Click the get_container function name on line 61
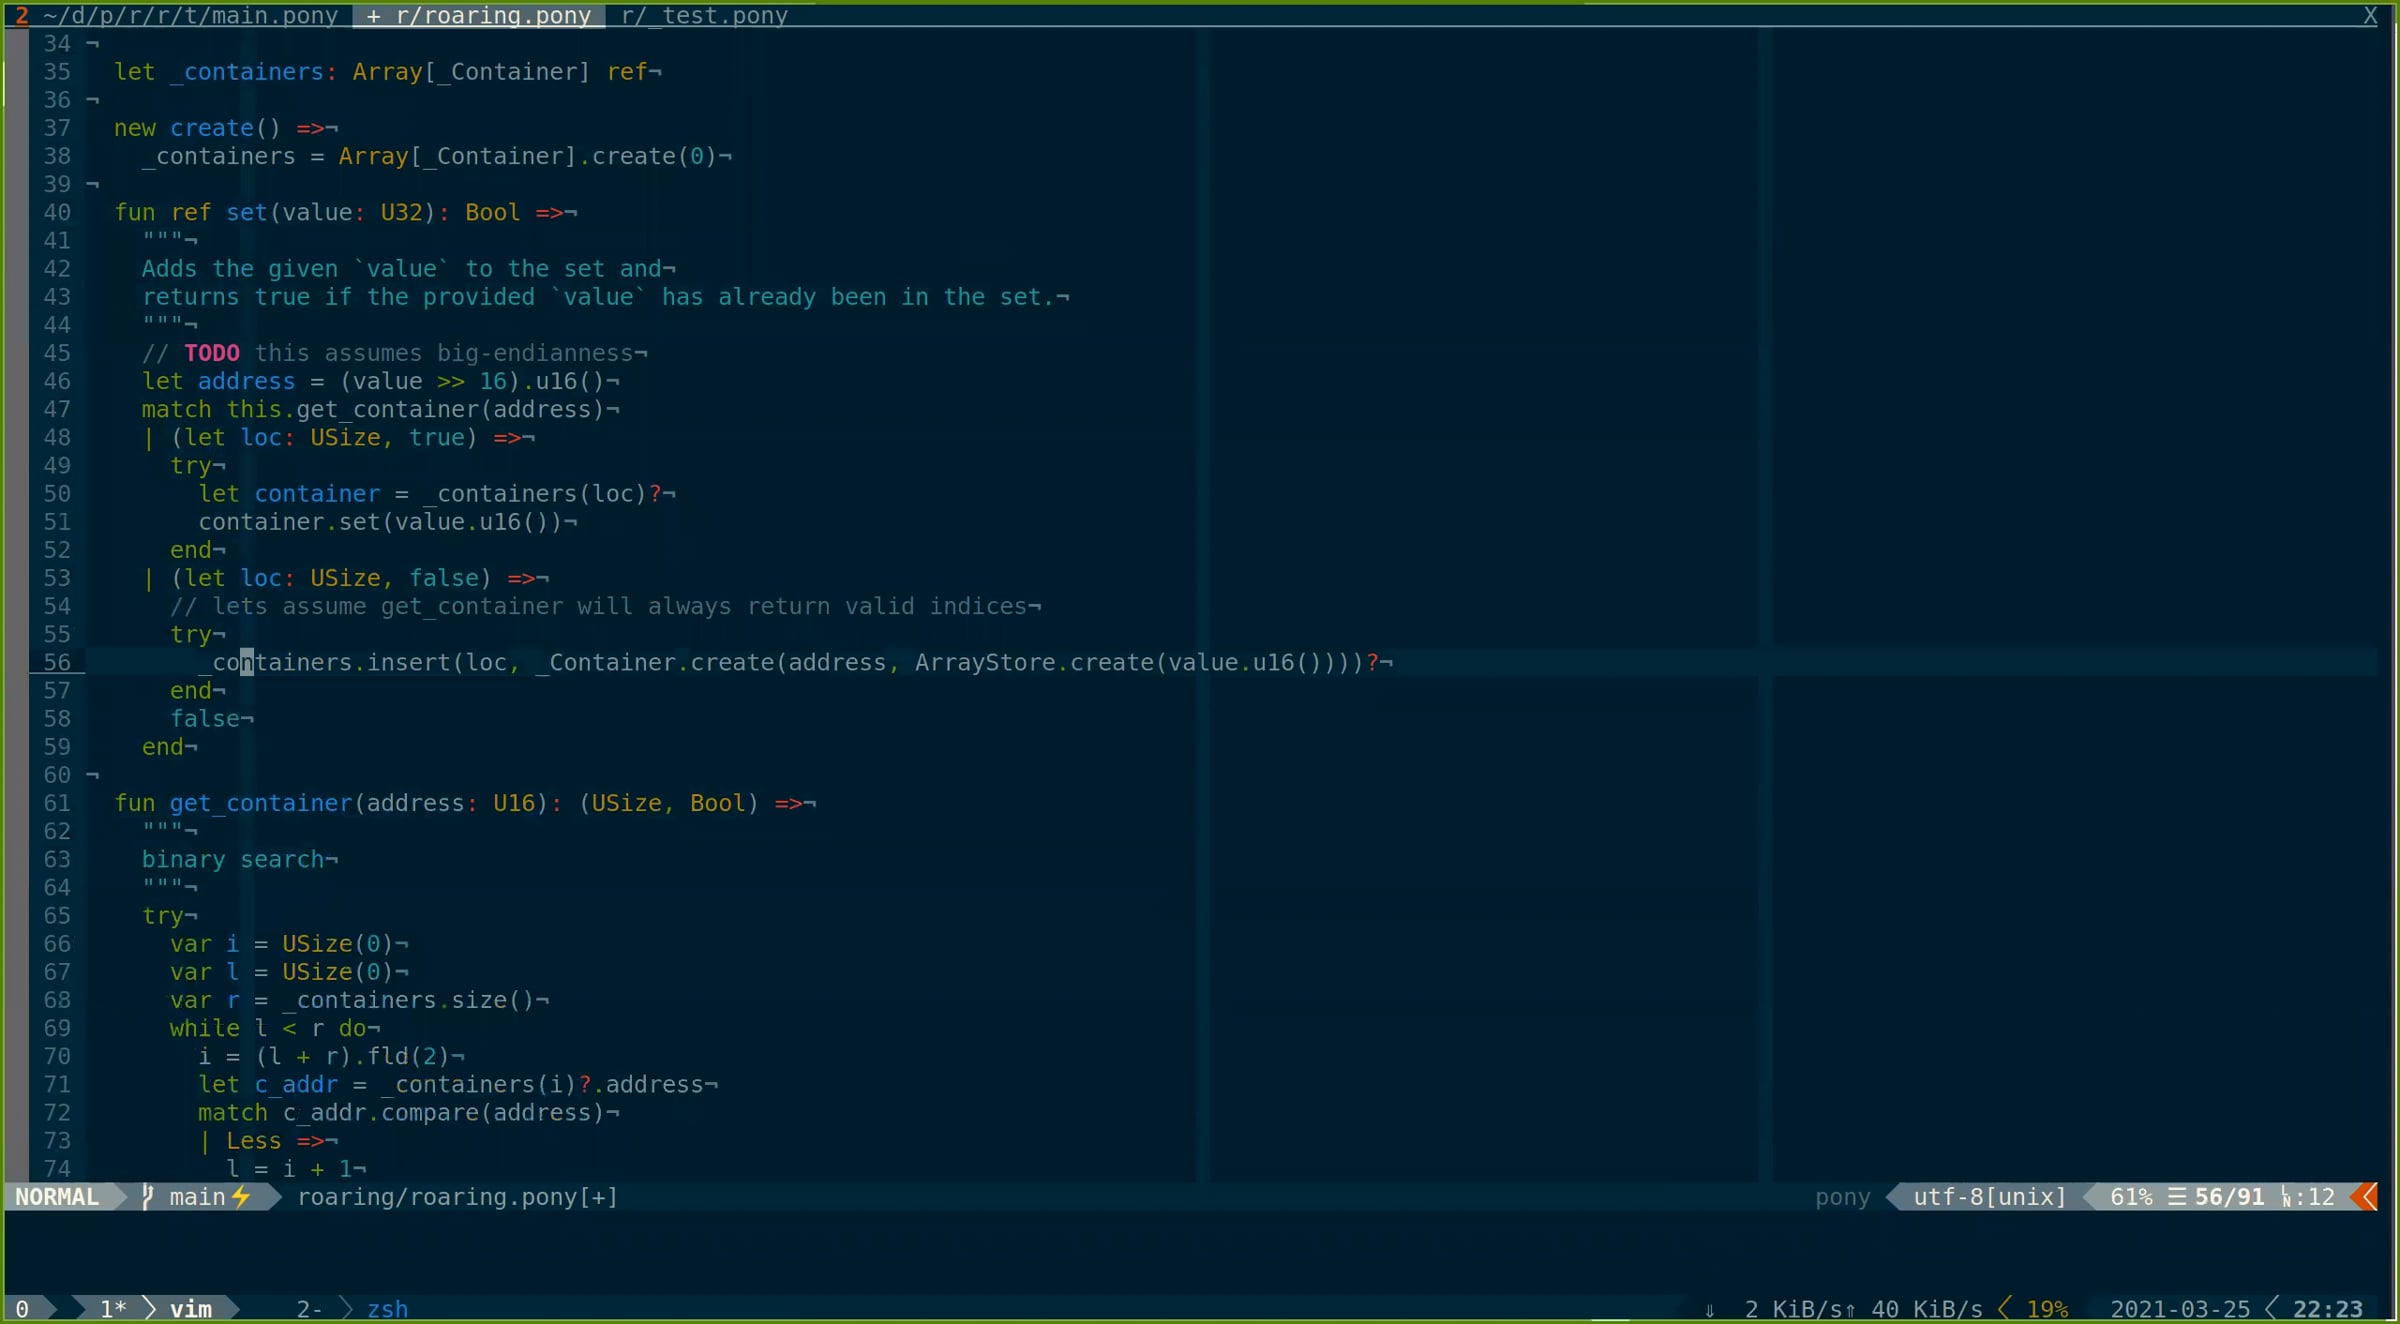Image resolution: width=2400 pixels, height=1324 pixels. 261,803
